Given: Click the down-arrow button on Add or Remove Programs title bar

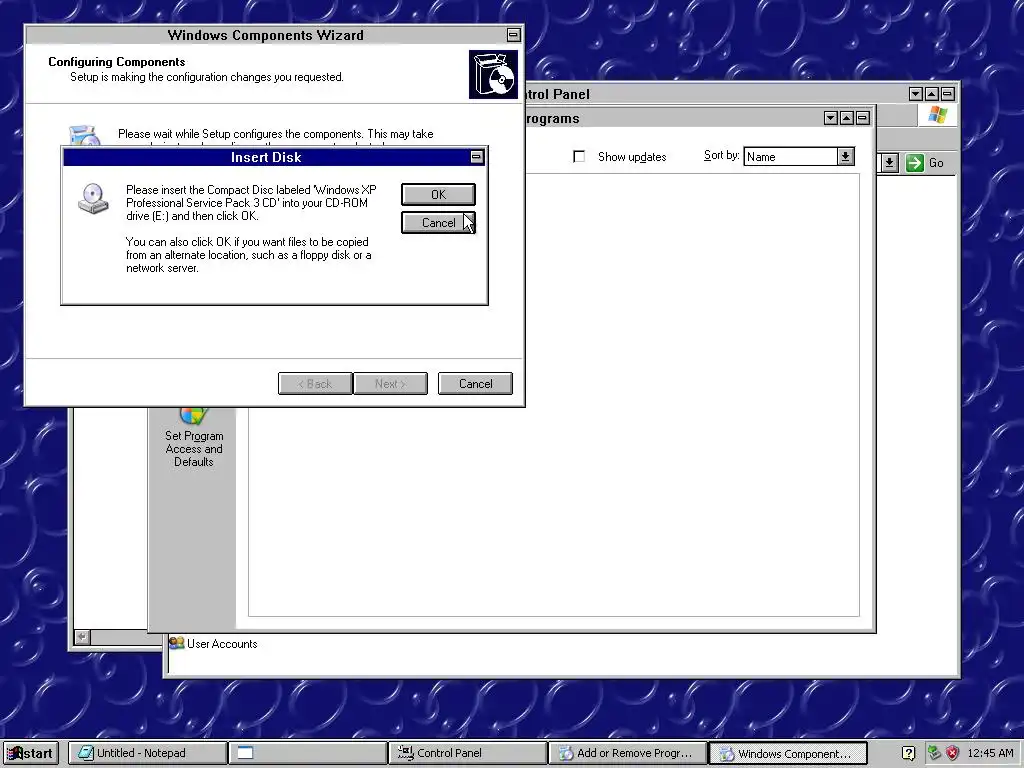Looking at the screenshot, I should [x=831, y=118].
